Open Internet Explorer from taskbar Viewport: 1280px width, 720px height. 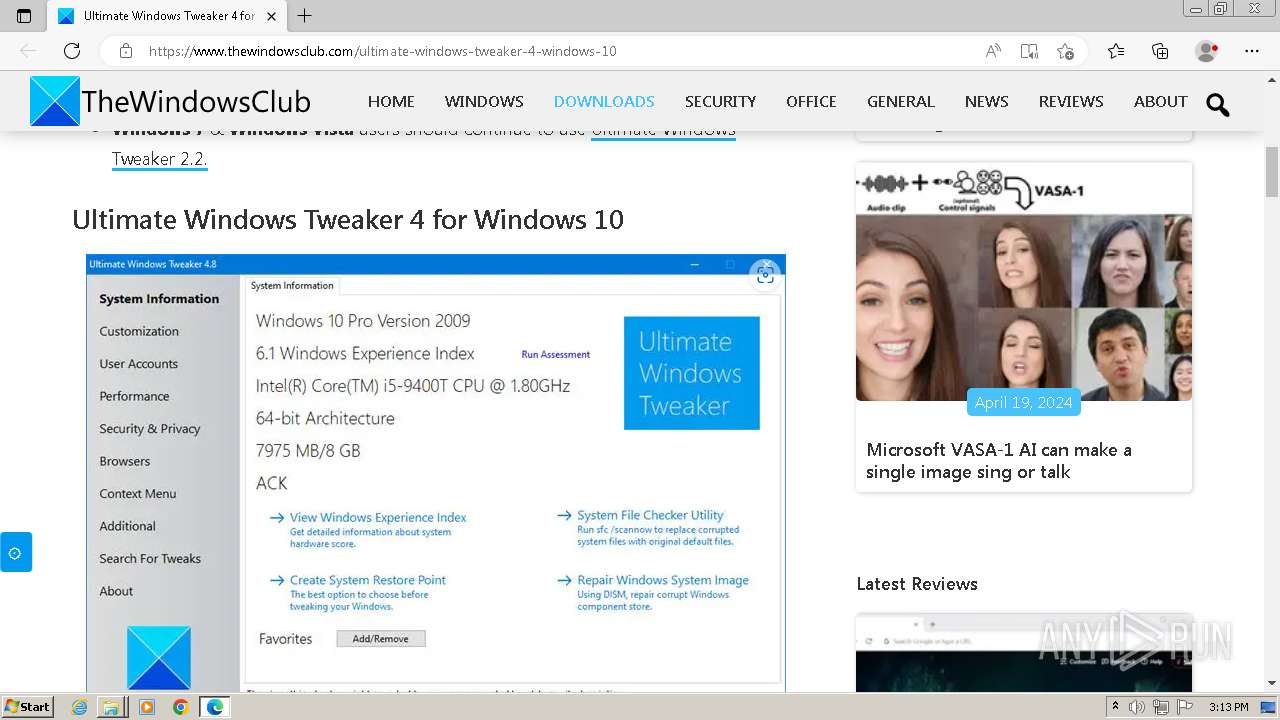coord(79,707)
